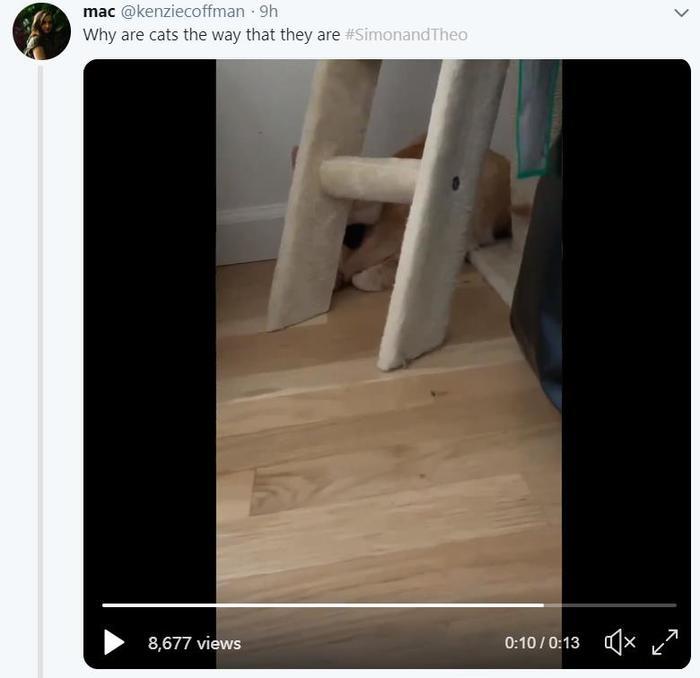The width and height of the screenshot is (700, 678).
Task: Expand video to fullscreen
Action: click(x=665, y=642)
